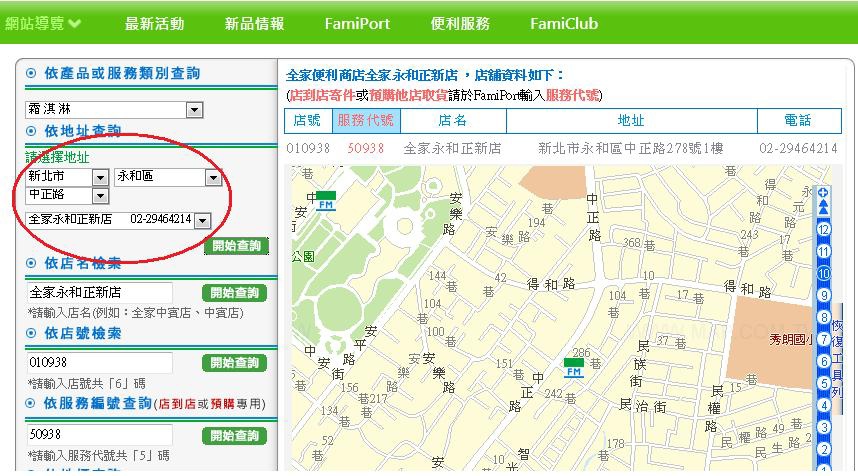Click the 秀朗國小 label on the map
The height and width of the screenshot is (476, 858).
coord(791,340)
